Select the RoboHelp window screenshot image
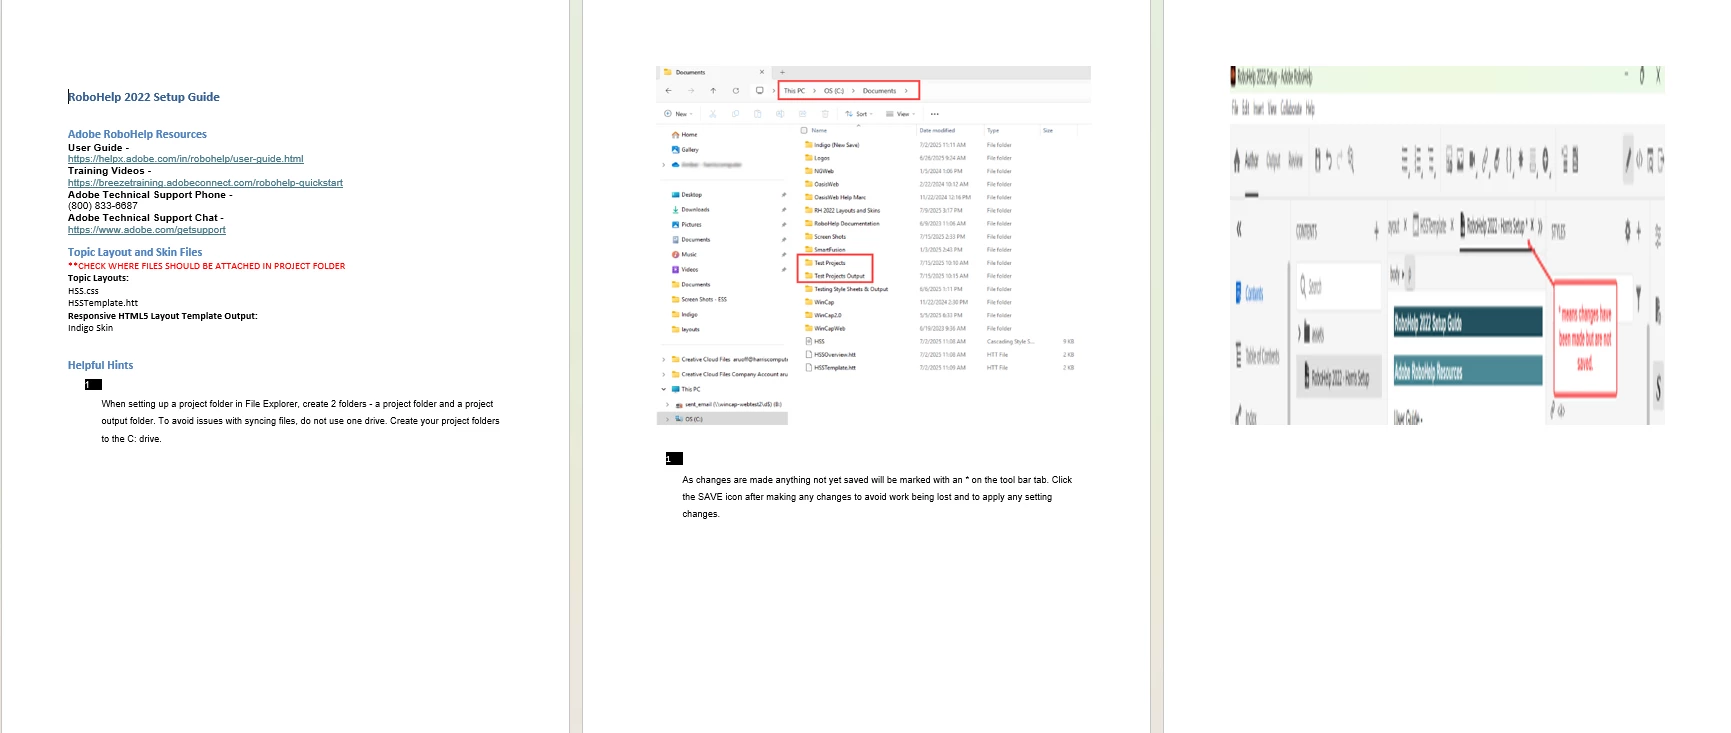Viewport: 1731px width, 733px height. click(x=1447, y=245)
